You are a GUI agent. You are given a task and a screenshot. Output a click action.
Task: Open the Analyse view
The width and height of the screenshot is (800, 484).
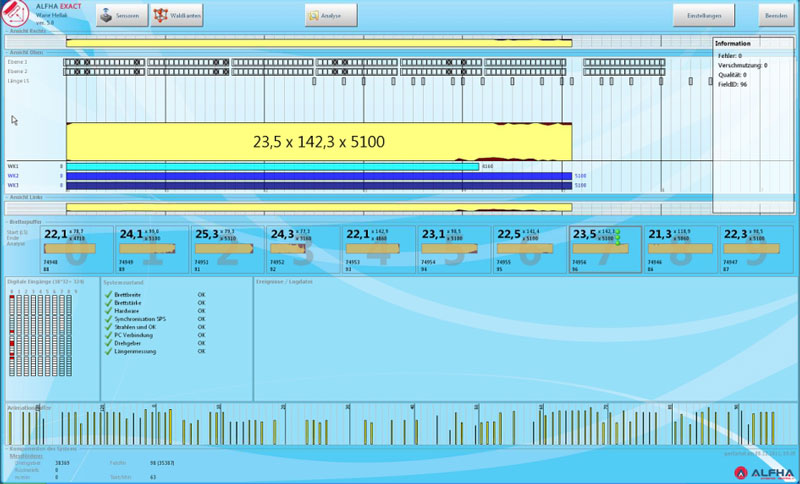[x=330, y=16]
